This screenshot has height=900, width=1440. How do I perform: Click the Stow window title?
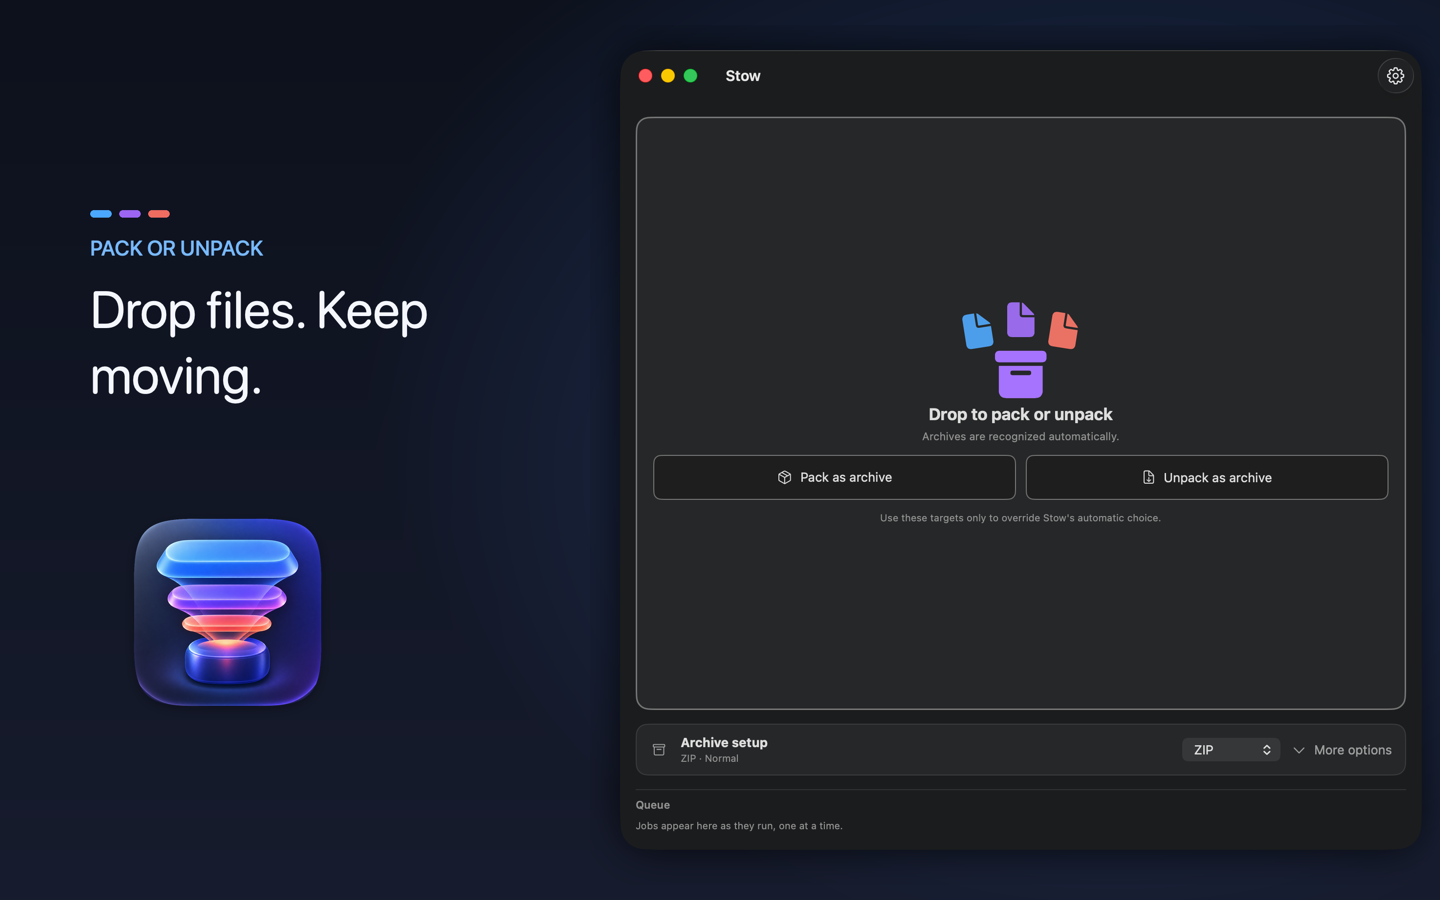tap(743, 76)
